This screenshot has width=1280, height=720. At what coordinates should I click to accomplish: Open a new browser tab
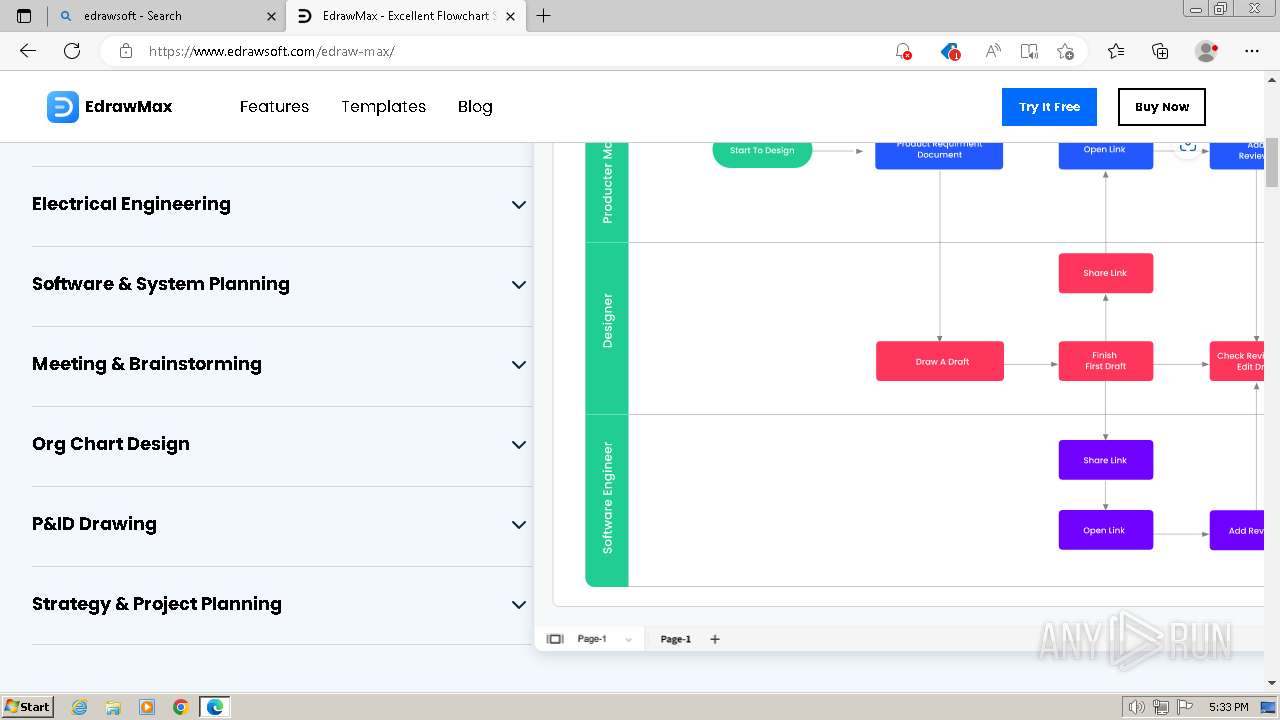544,16
